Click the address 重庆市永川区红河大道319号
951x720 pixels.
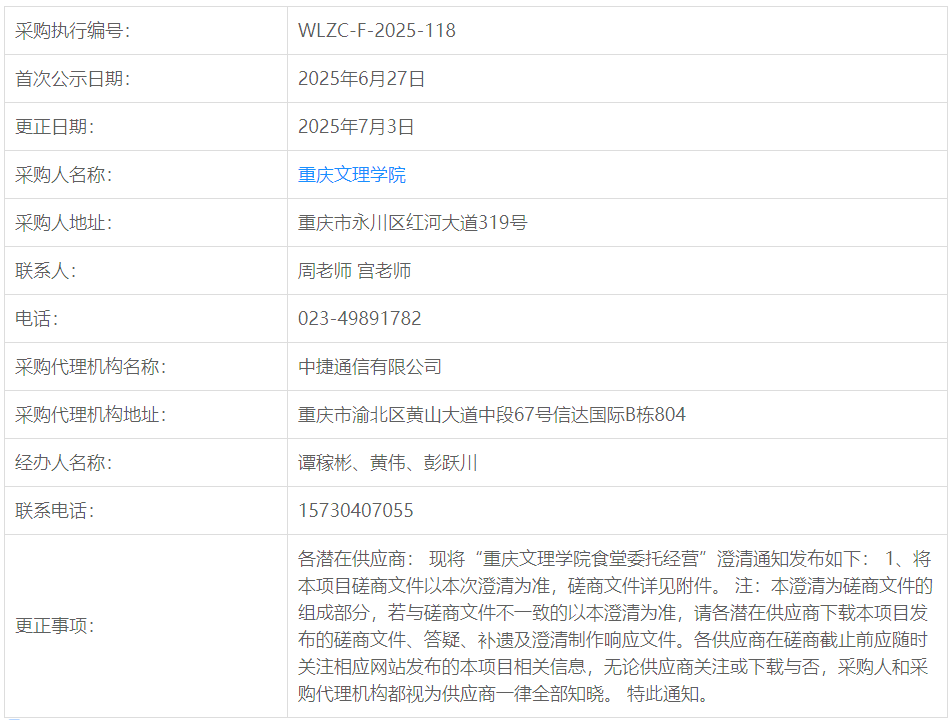click(x=412, y=223)
